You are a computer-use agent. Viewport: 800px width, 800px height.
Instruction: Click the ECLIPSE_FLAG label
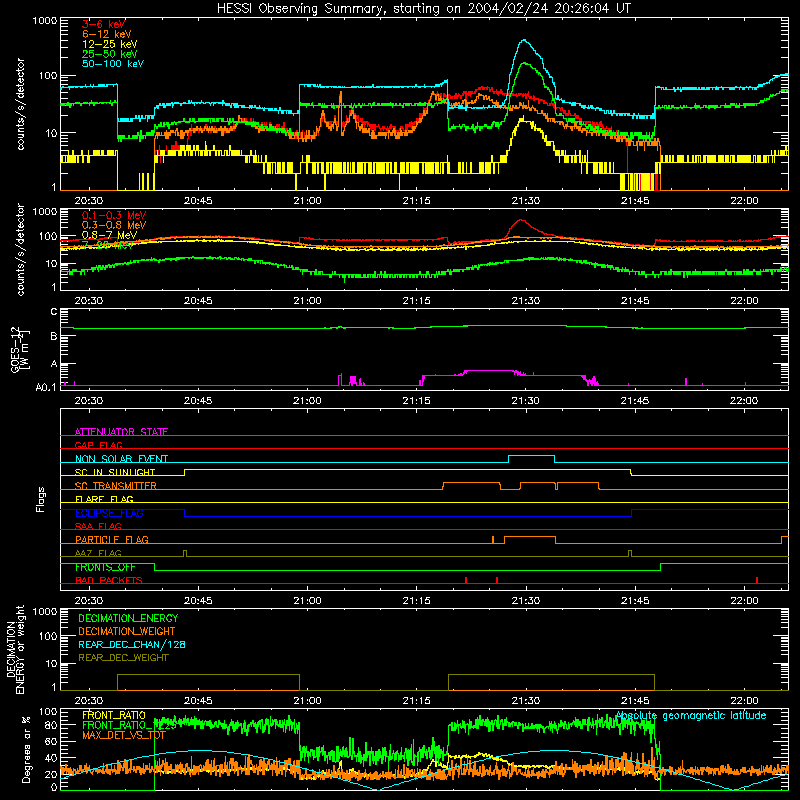click(x=109, y=513)
